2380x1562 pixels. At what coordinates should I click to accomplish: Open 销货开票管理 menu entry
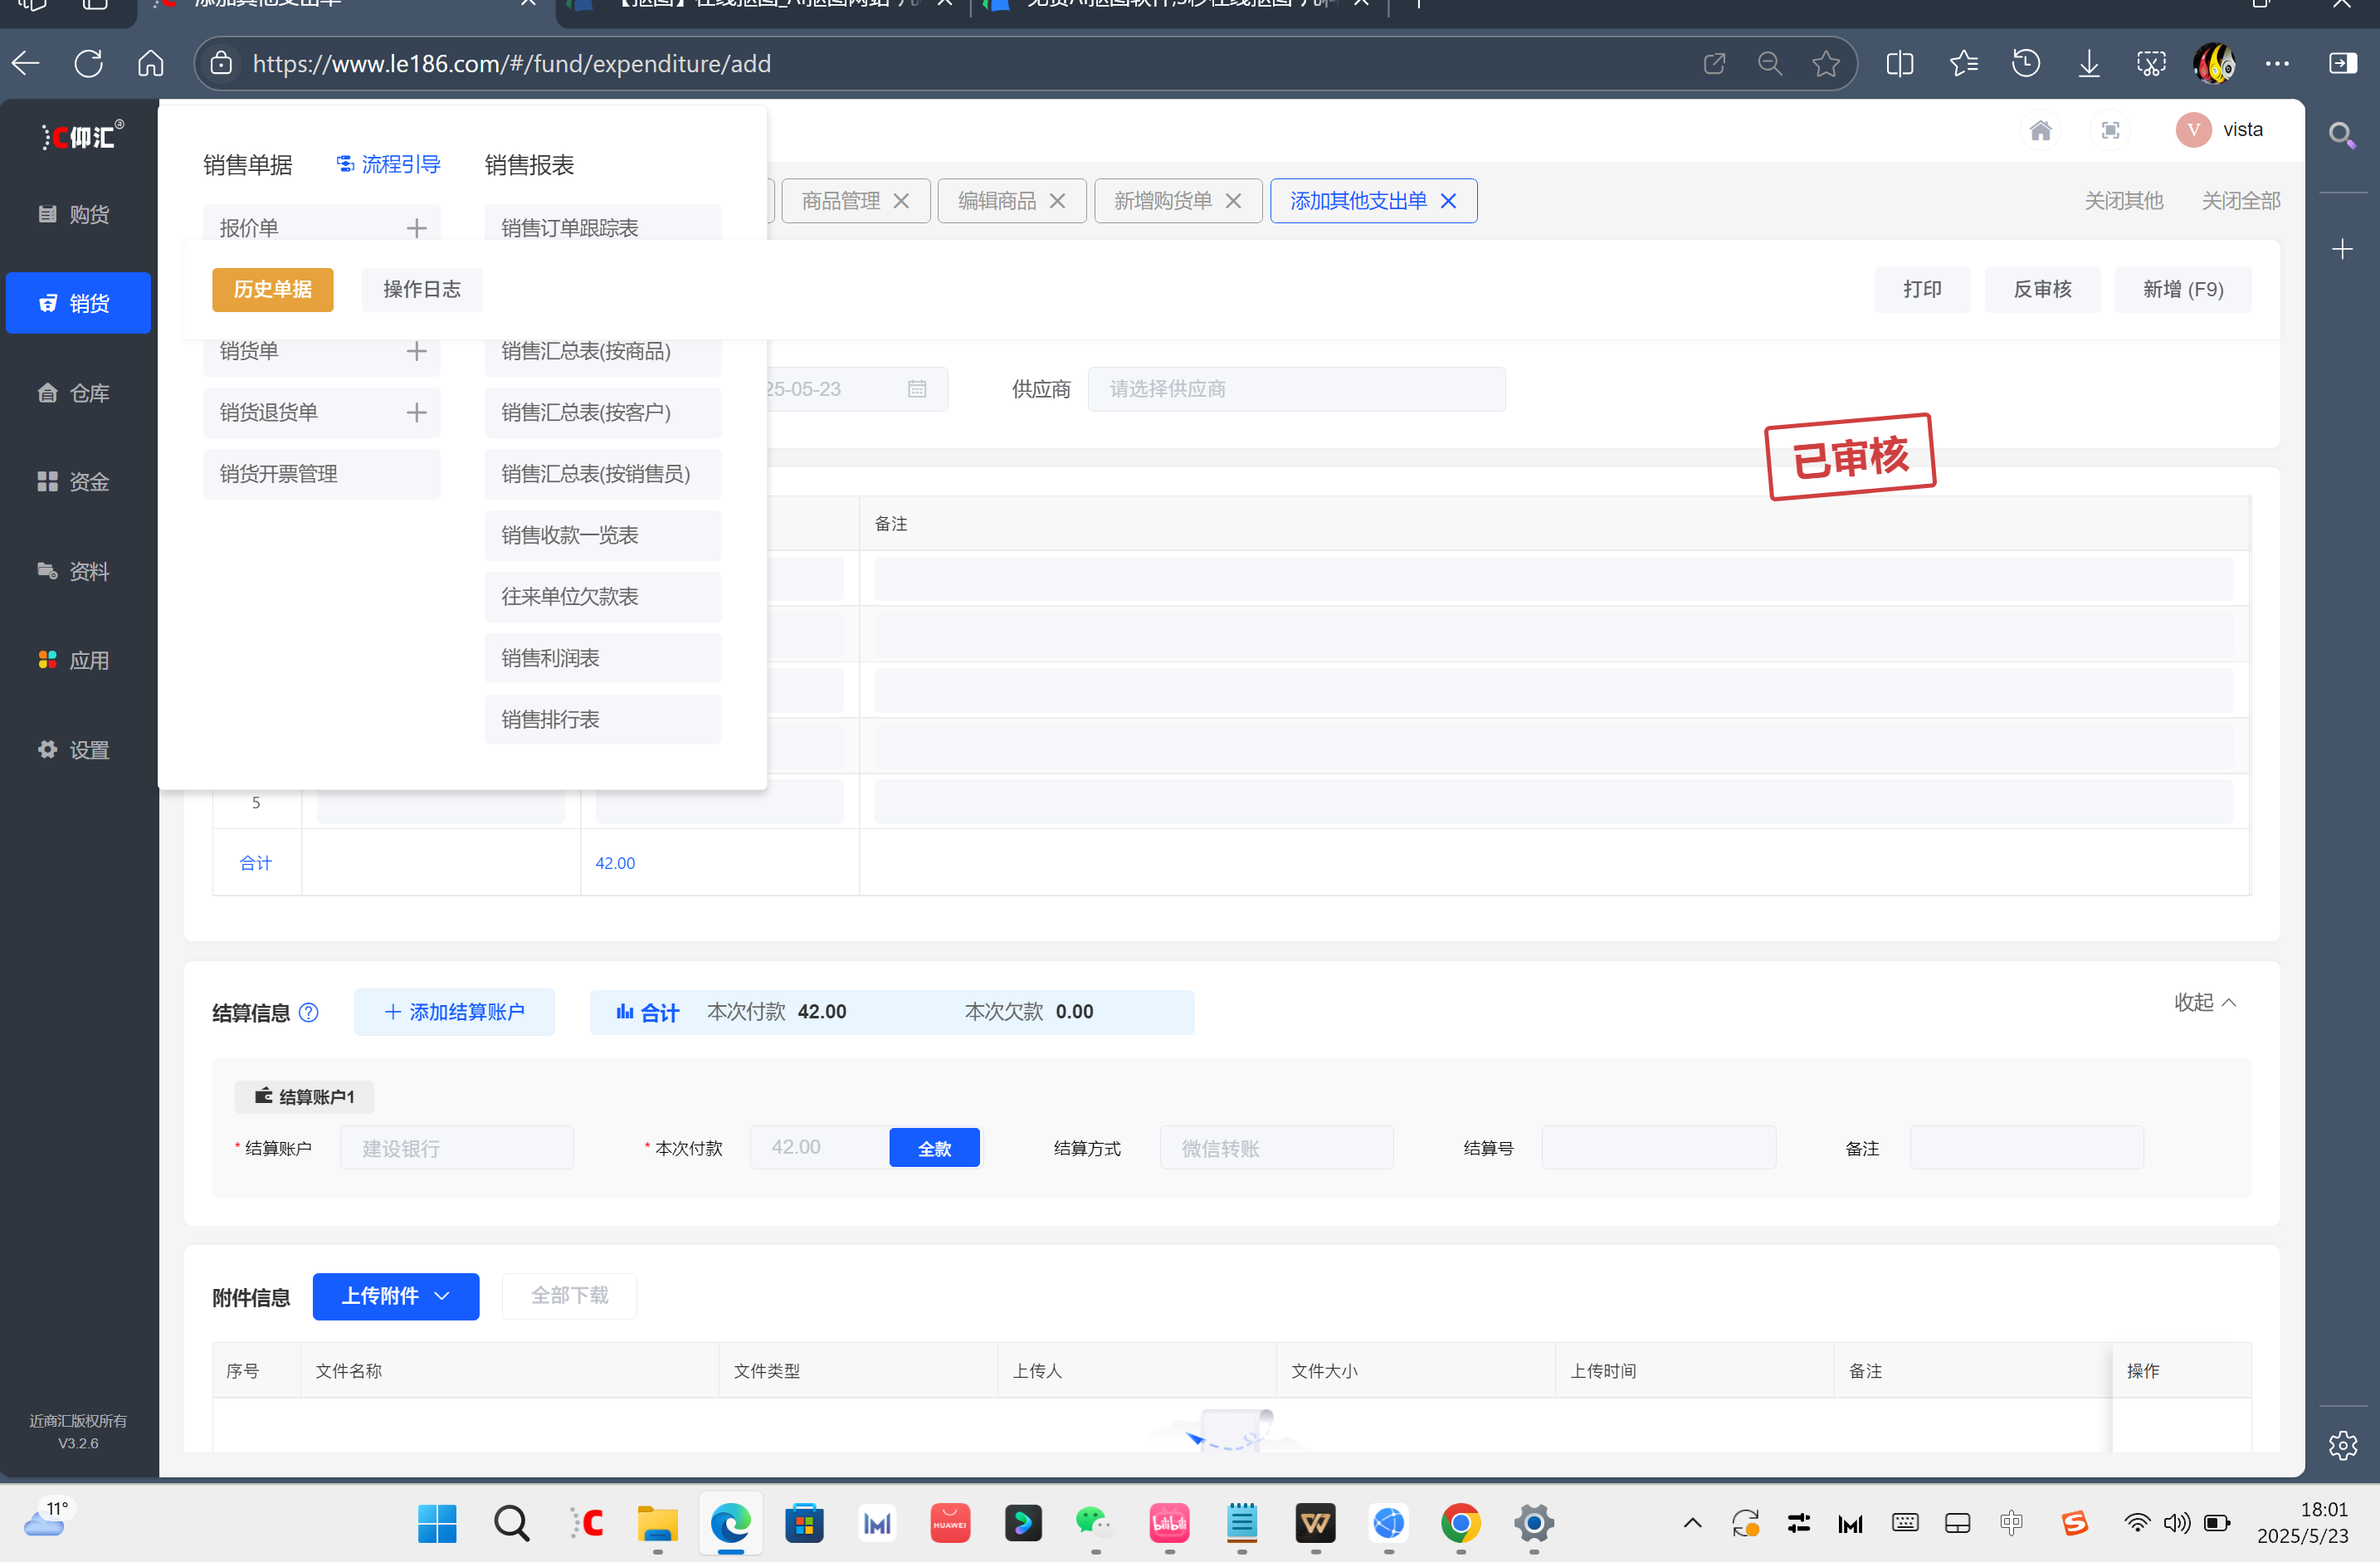(x=321, y=474)
